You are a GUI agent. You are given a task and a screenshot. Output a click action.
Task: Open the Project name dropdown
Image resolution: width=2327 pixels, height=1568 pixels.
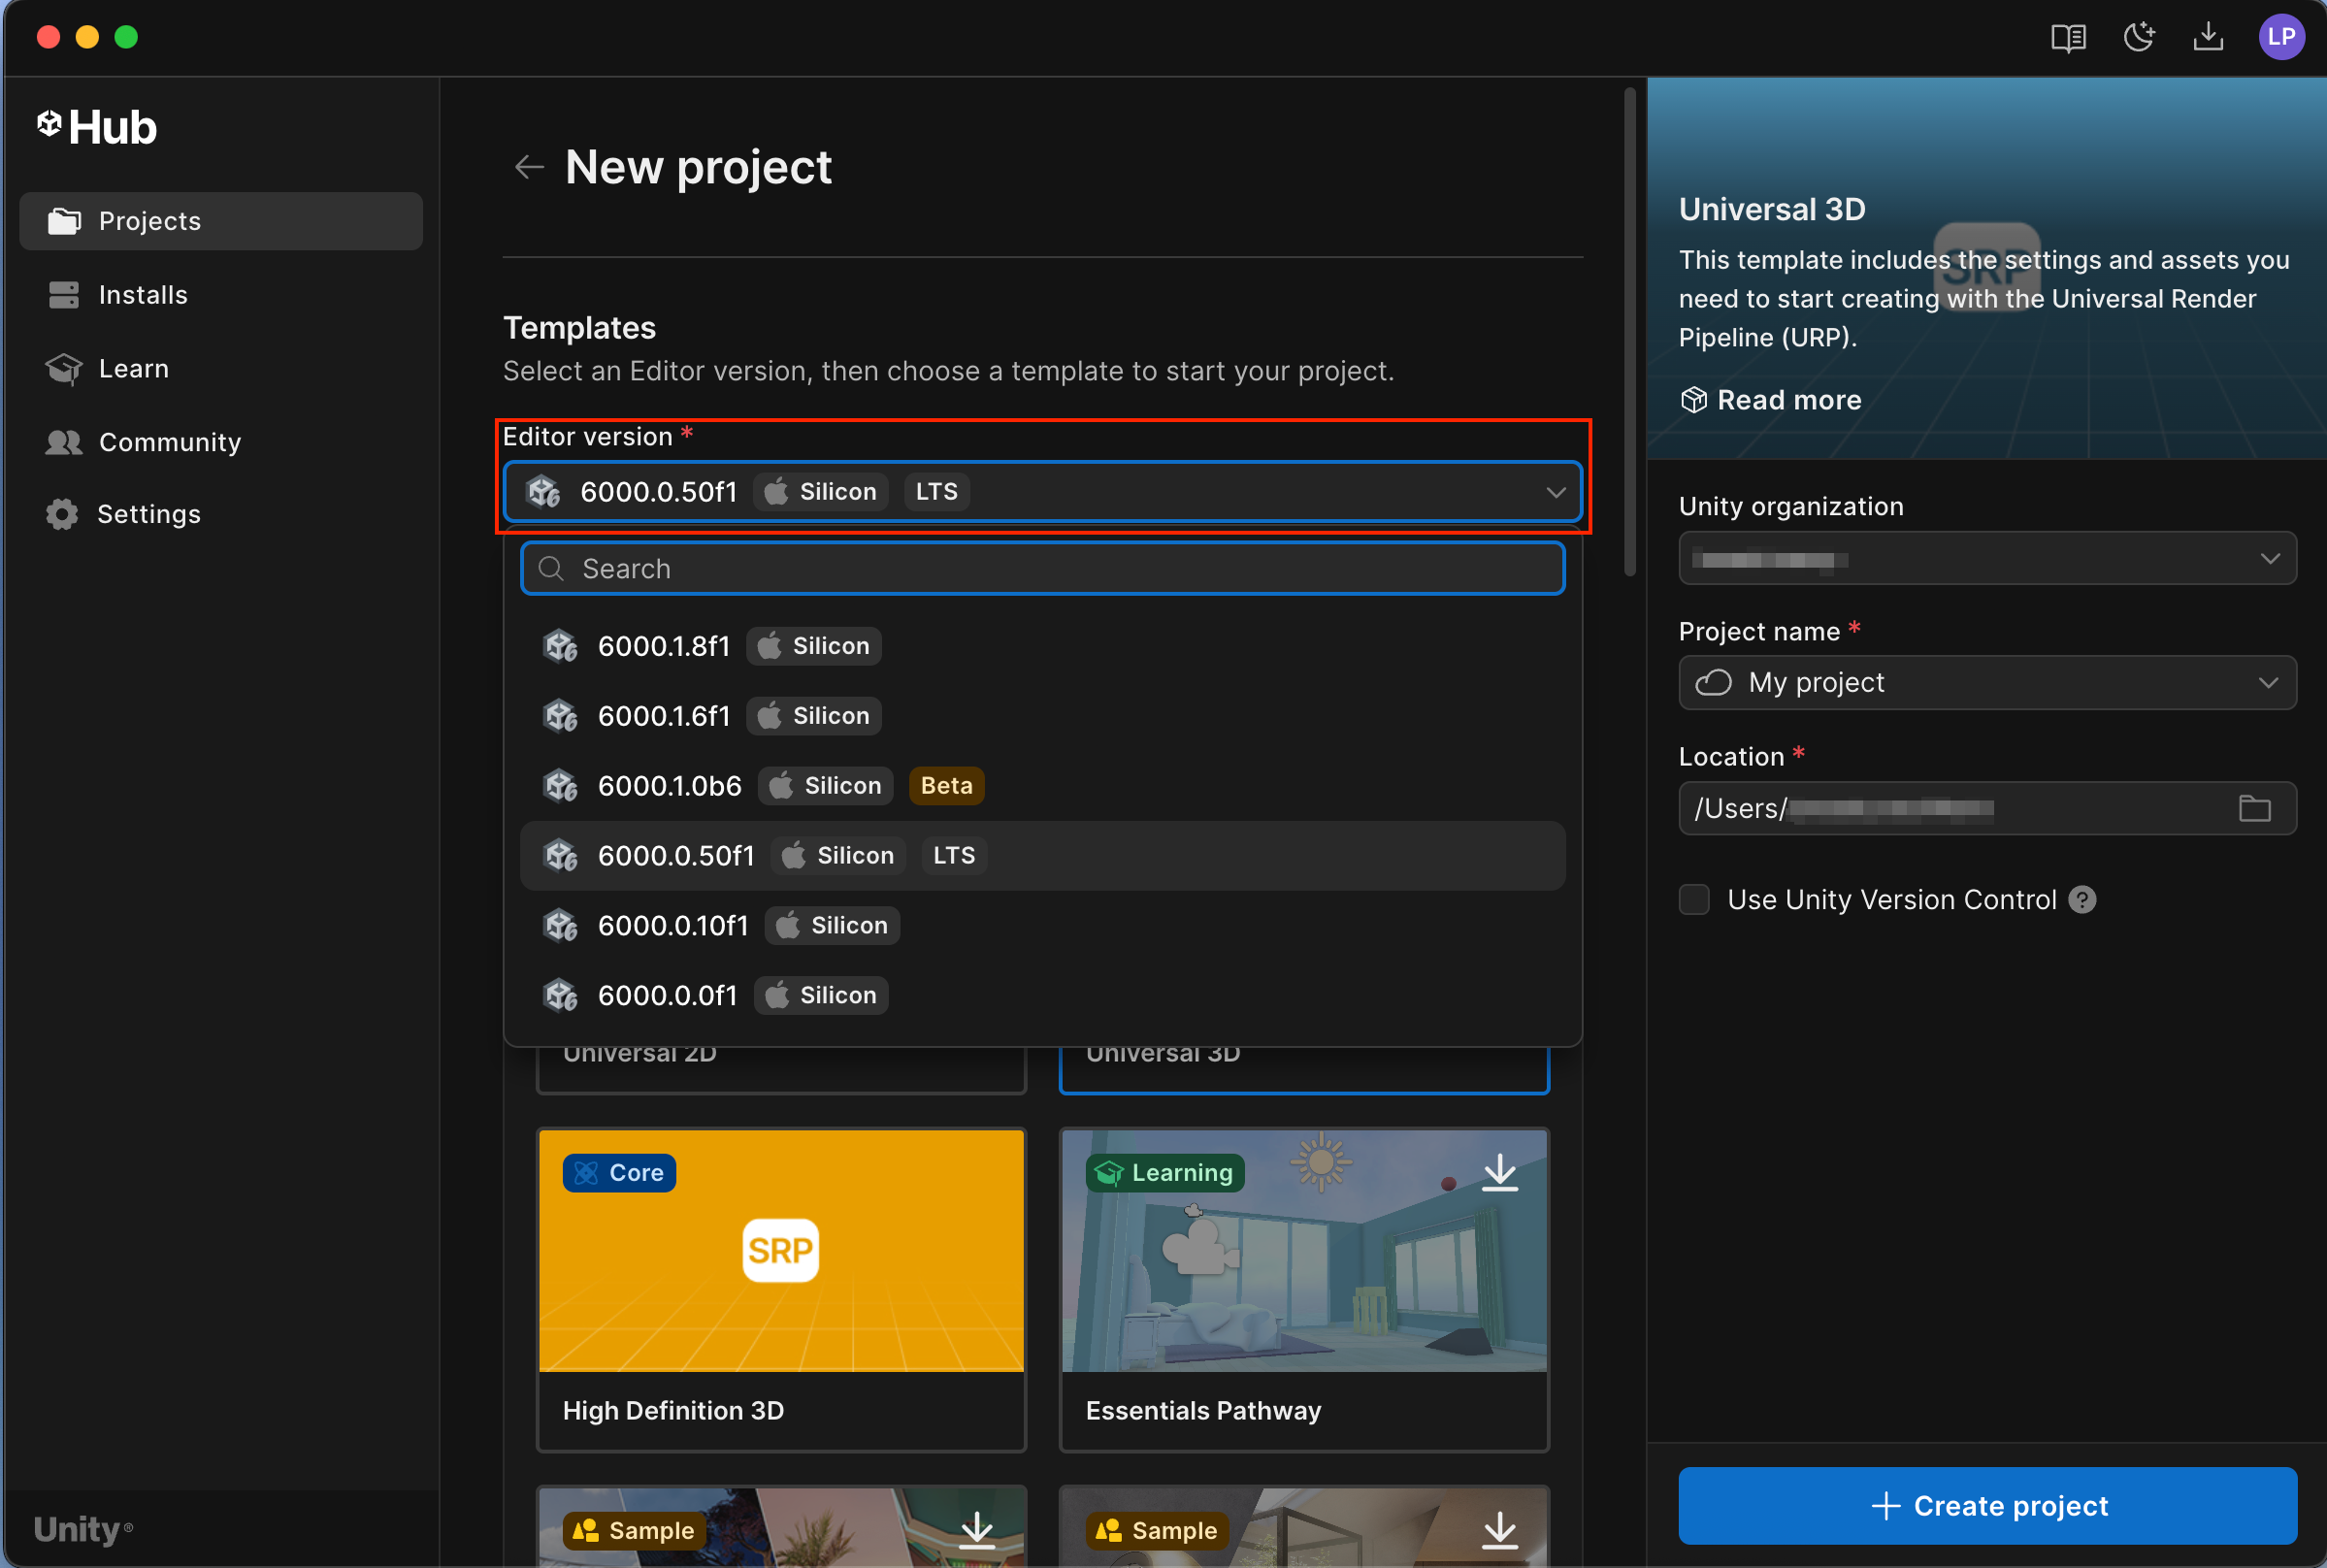[x=2267, y=683]
